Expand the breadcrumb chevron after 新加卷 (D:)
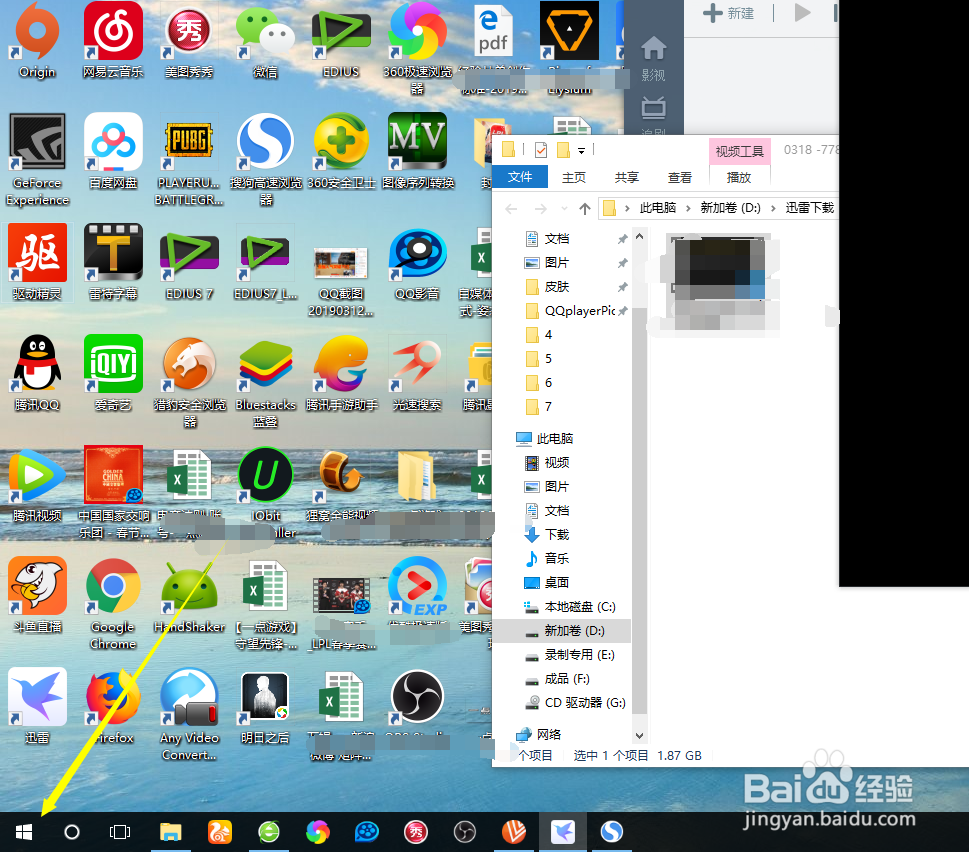 [772, 208]
